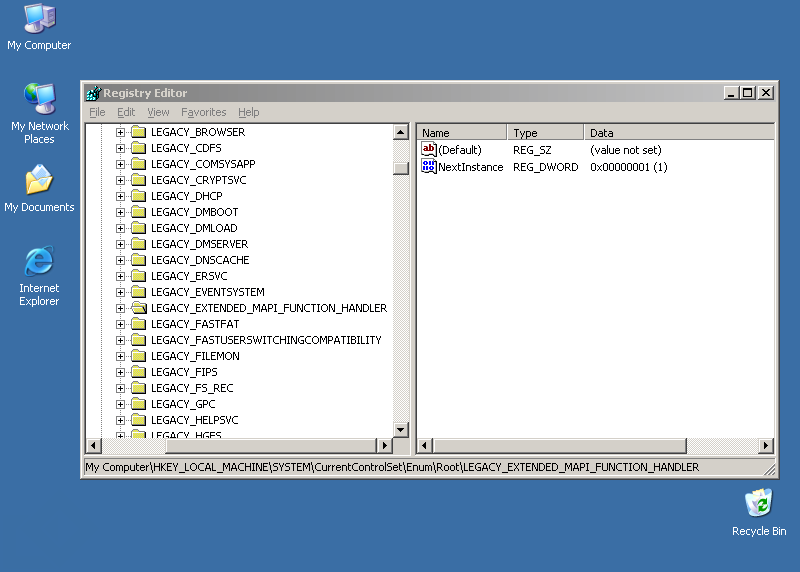Click tree pane scroll right arrow
Image resolution: width=800 pixels, height=572 pixels.
[384, 445]
